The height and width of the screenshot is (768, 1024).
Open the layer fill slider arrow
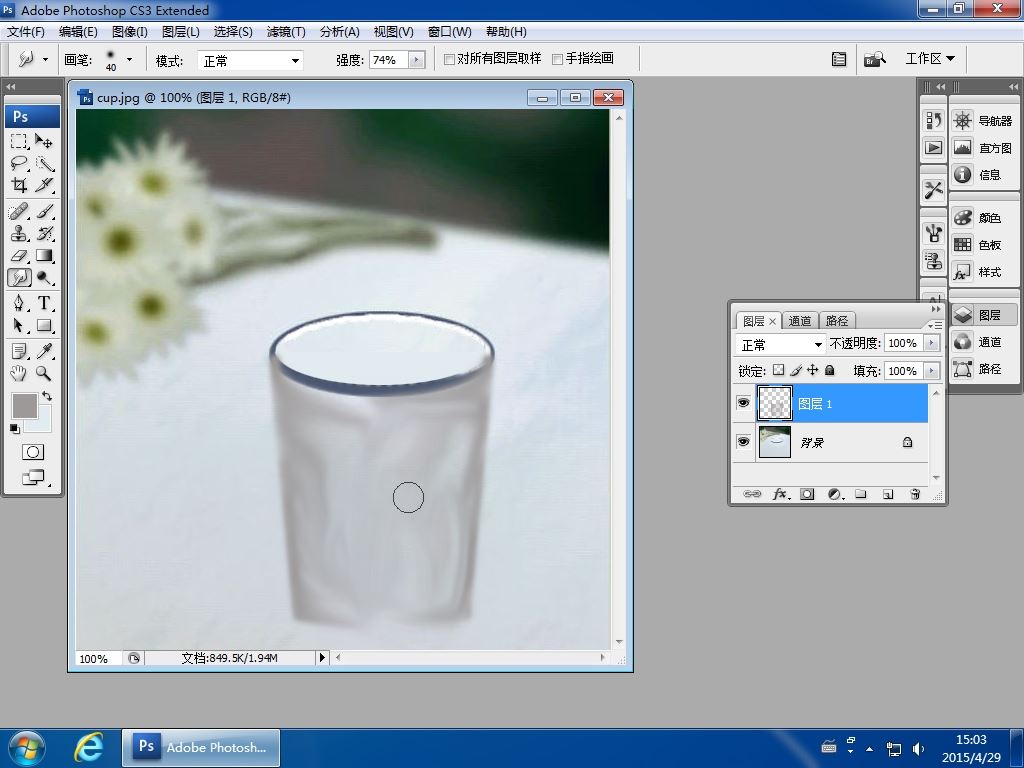(932, 371)
